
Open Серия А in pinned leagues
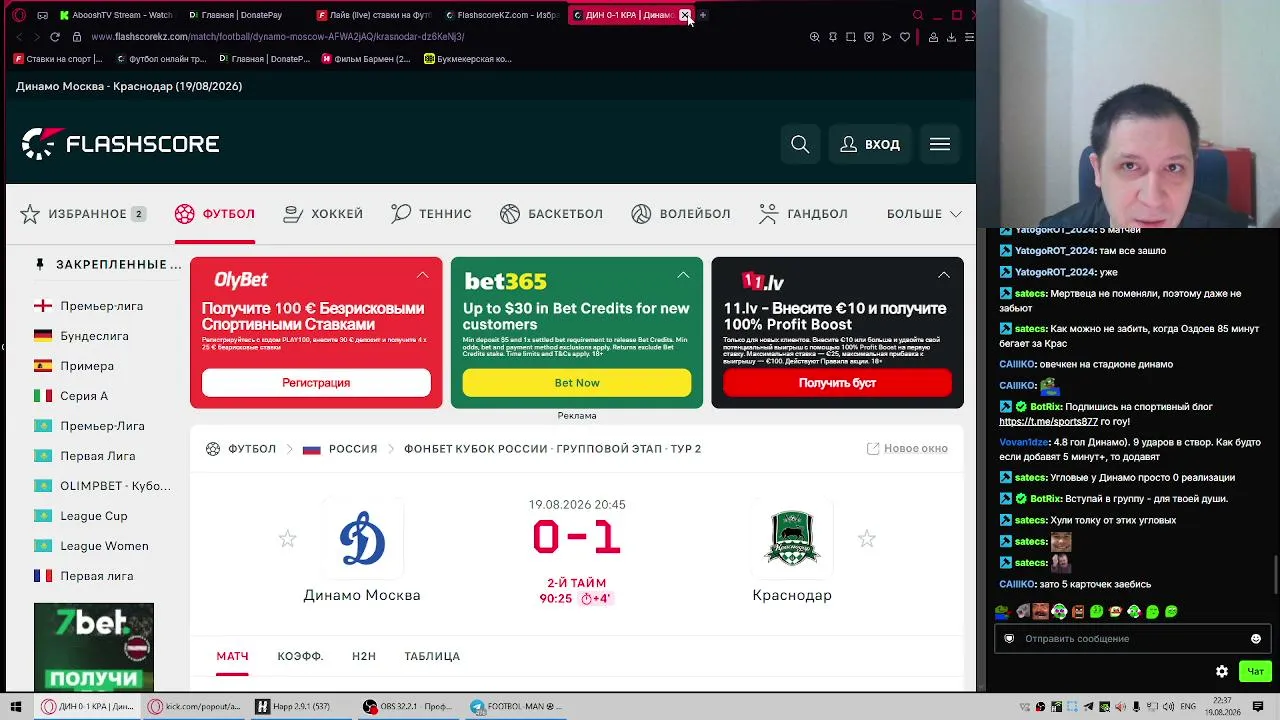click(x=84, y=396)
